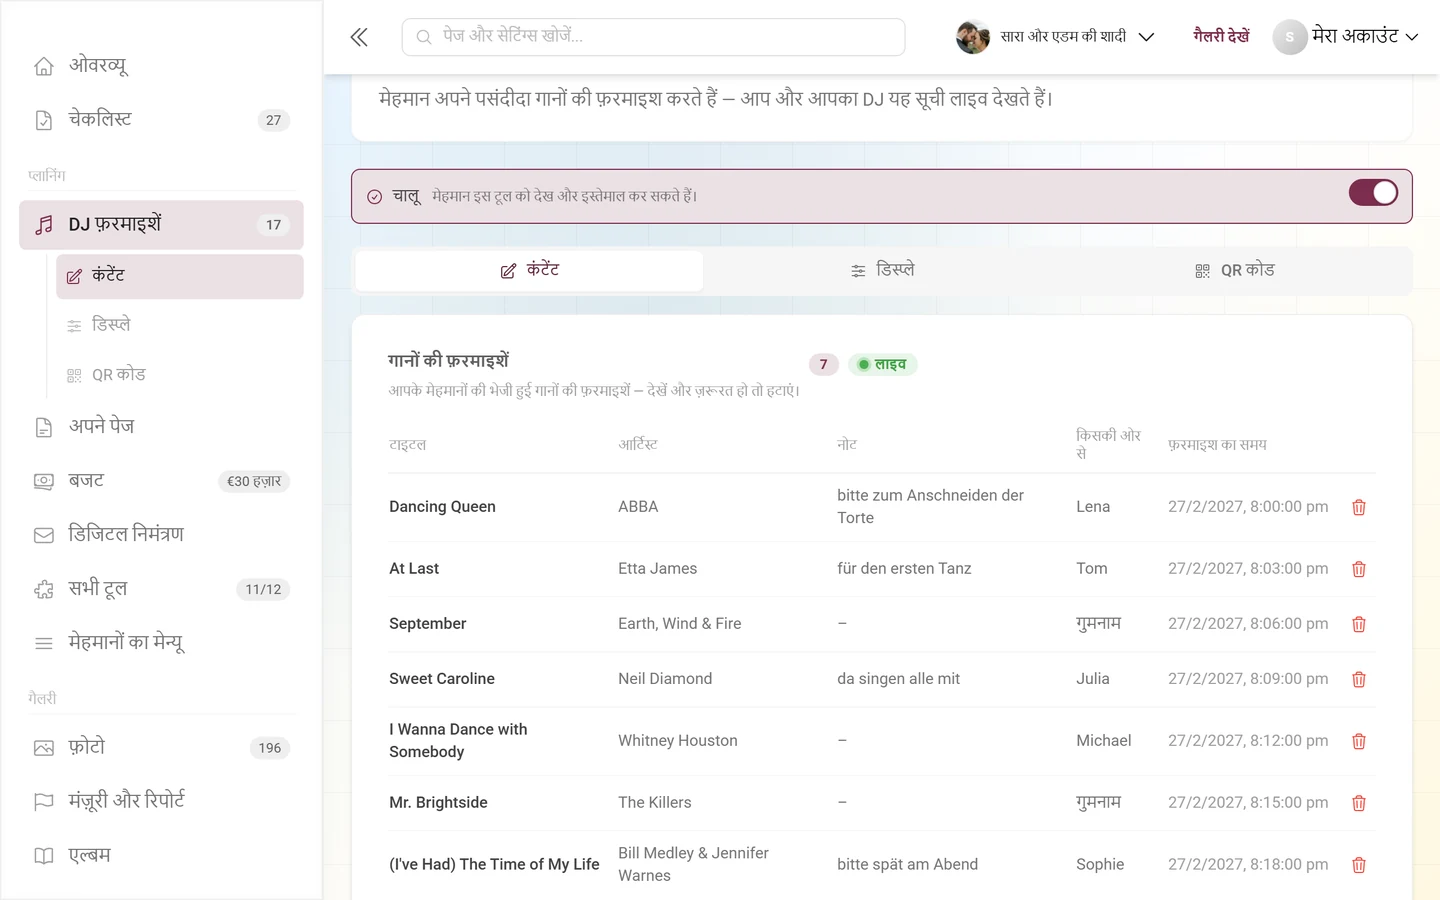Remove I Wanna Dance with Somebody request
The height and width of the screenshot is (900, 1440).
(x=1359, y=741)
